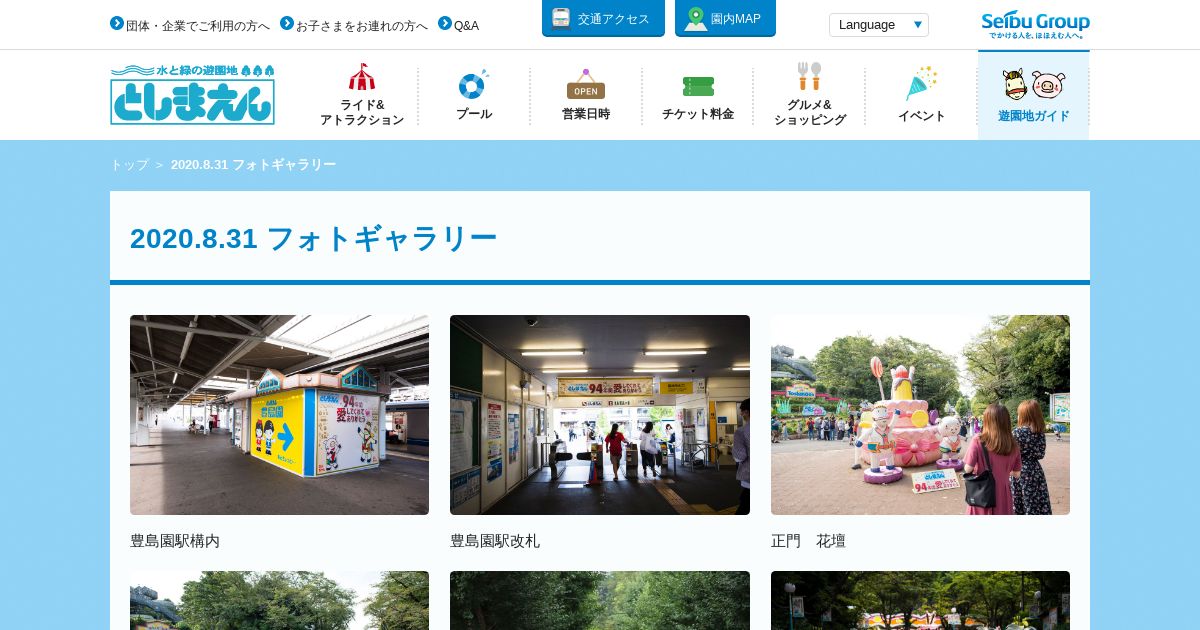This screenshot has height=630, width=1200.
Task: Click the 正門 花壇 caption
Action: pyautogui.click(x=808, y=541)
